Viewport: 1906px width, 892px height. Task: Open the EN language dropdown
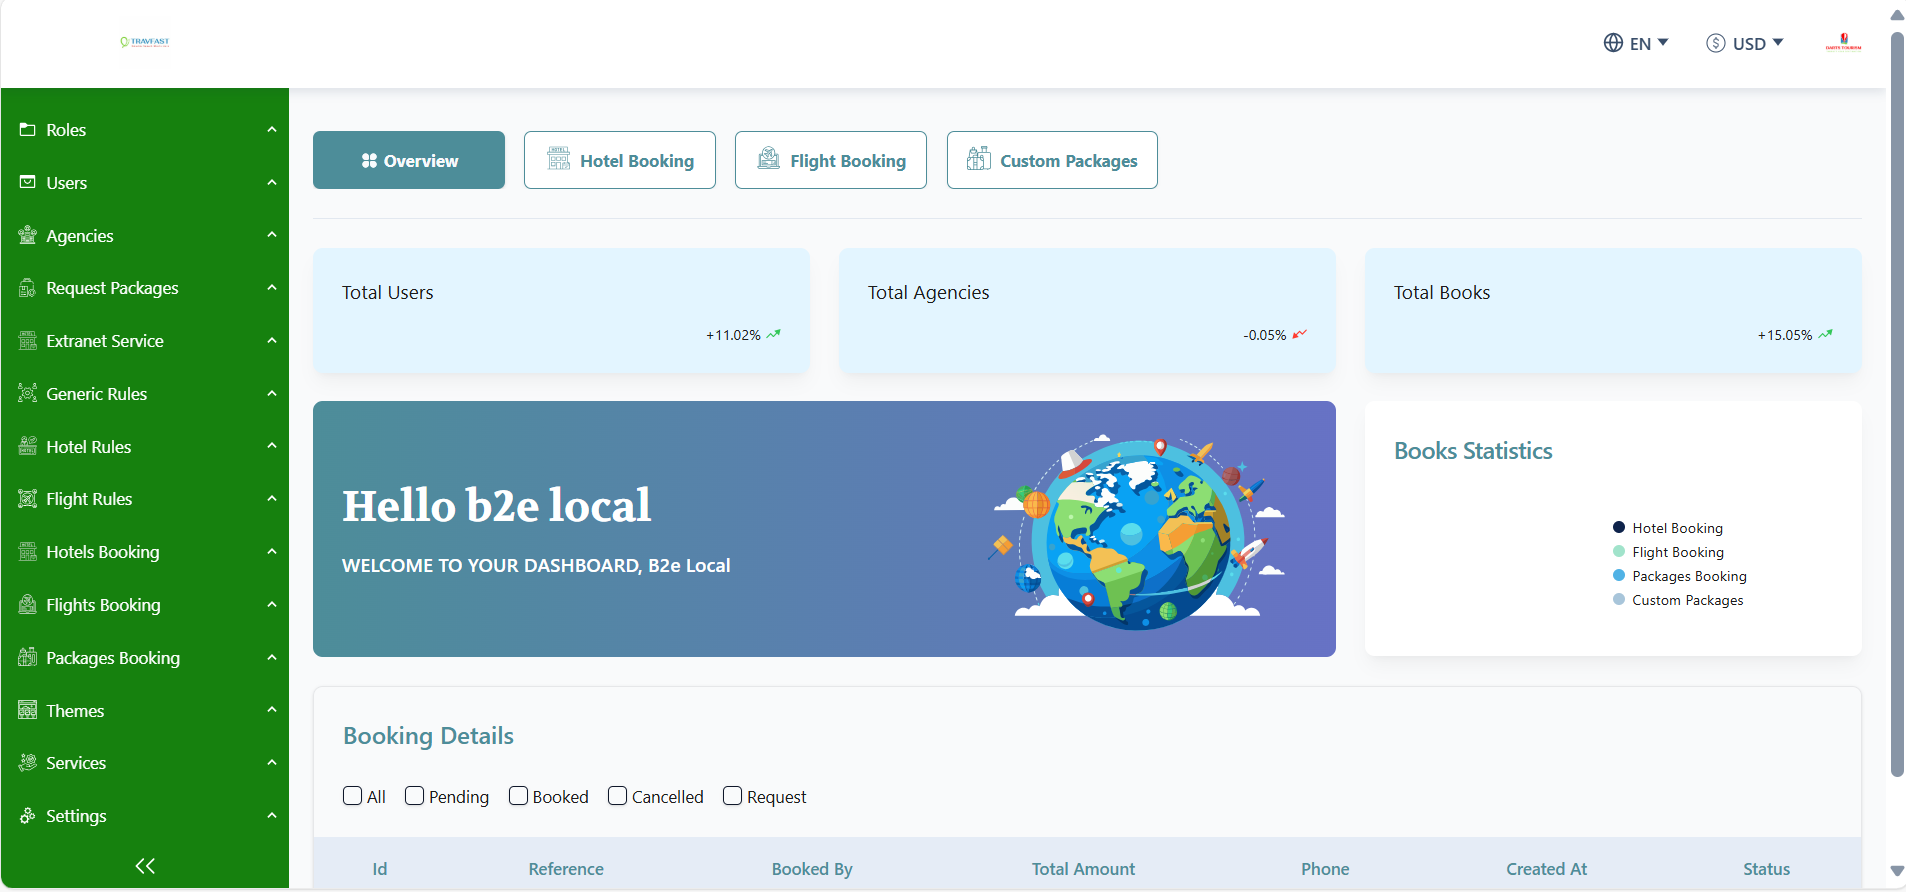tap(1636, 43)
